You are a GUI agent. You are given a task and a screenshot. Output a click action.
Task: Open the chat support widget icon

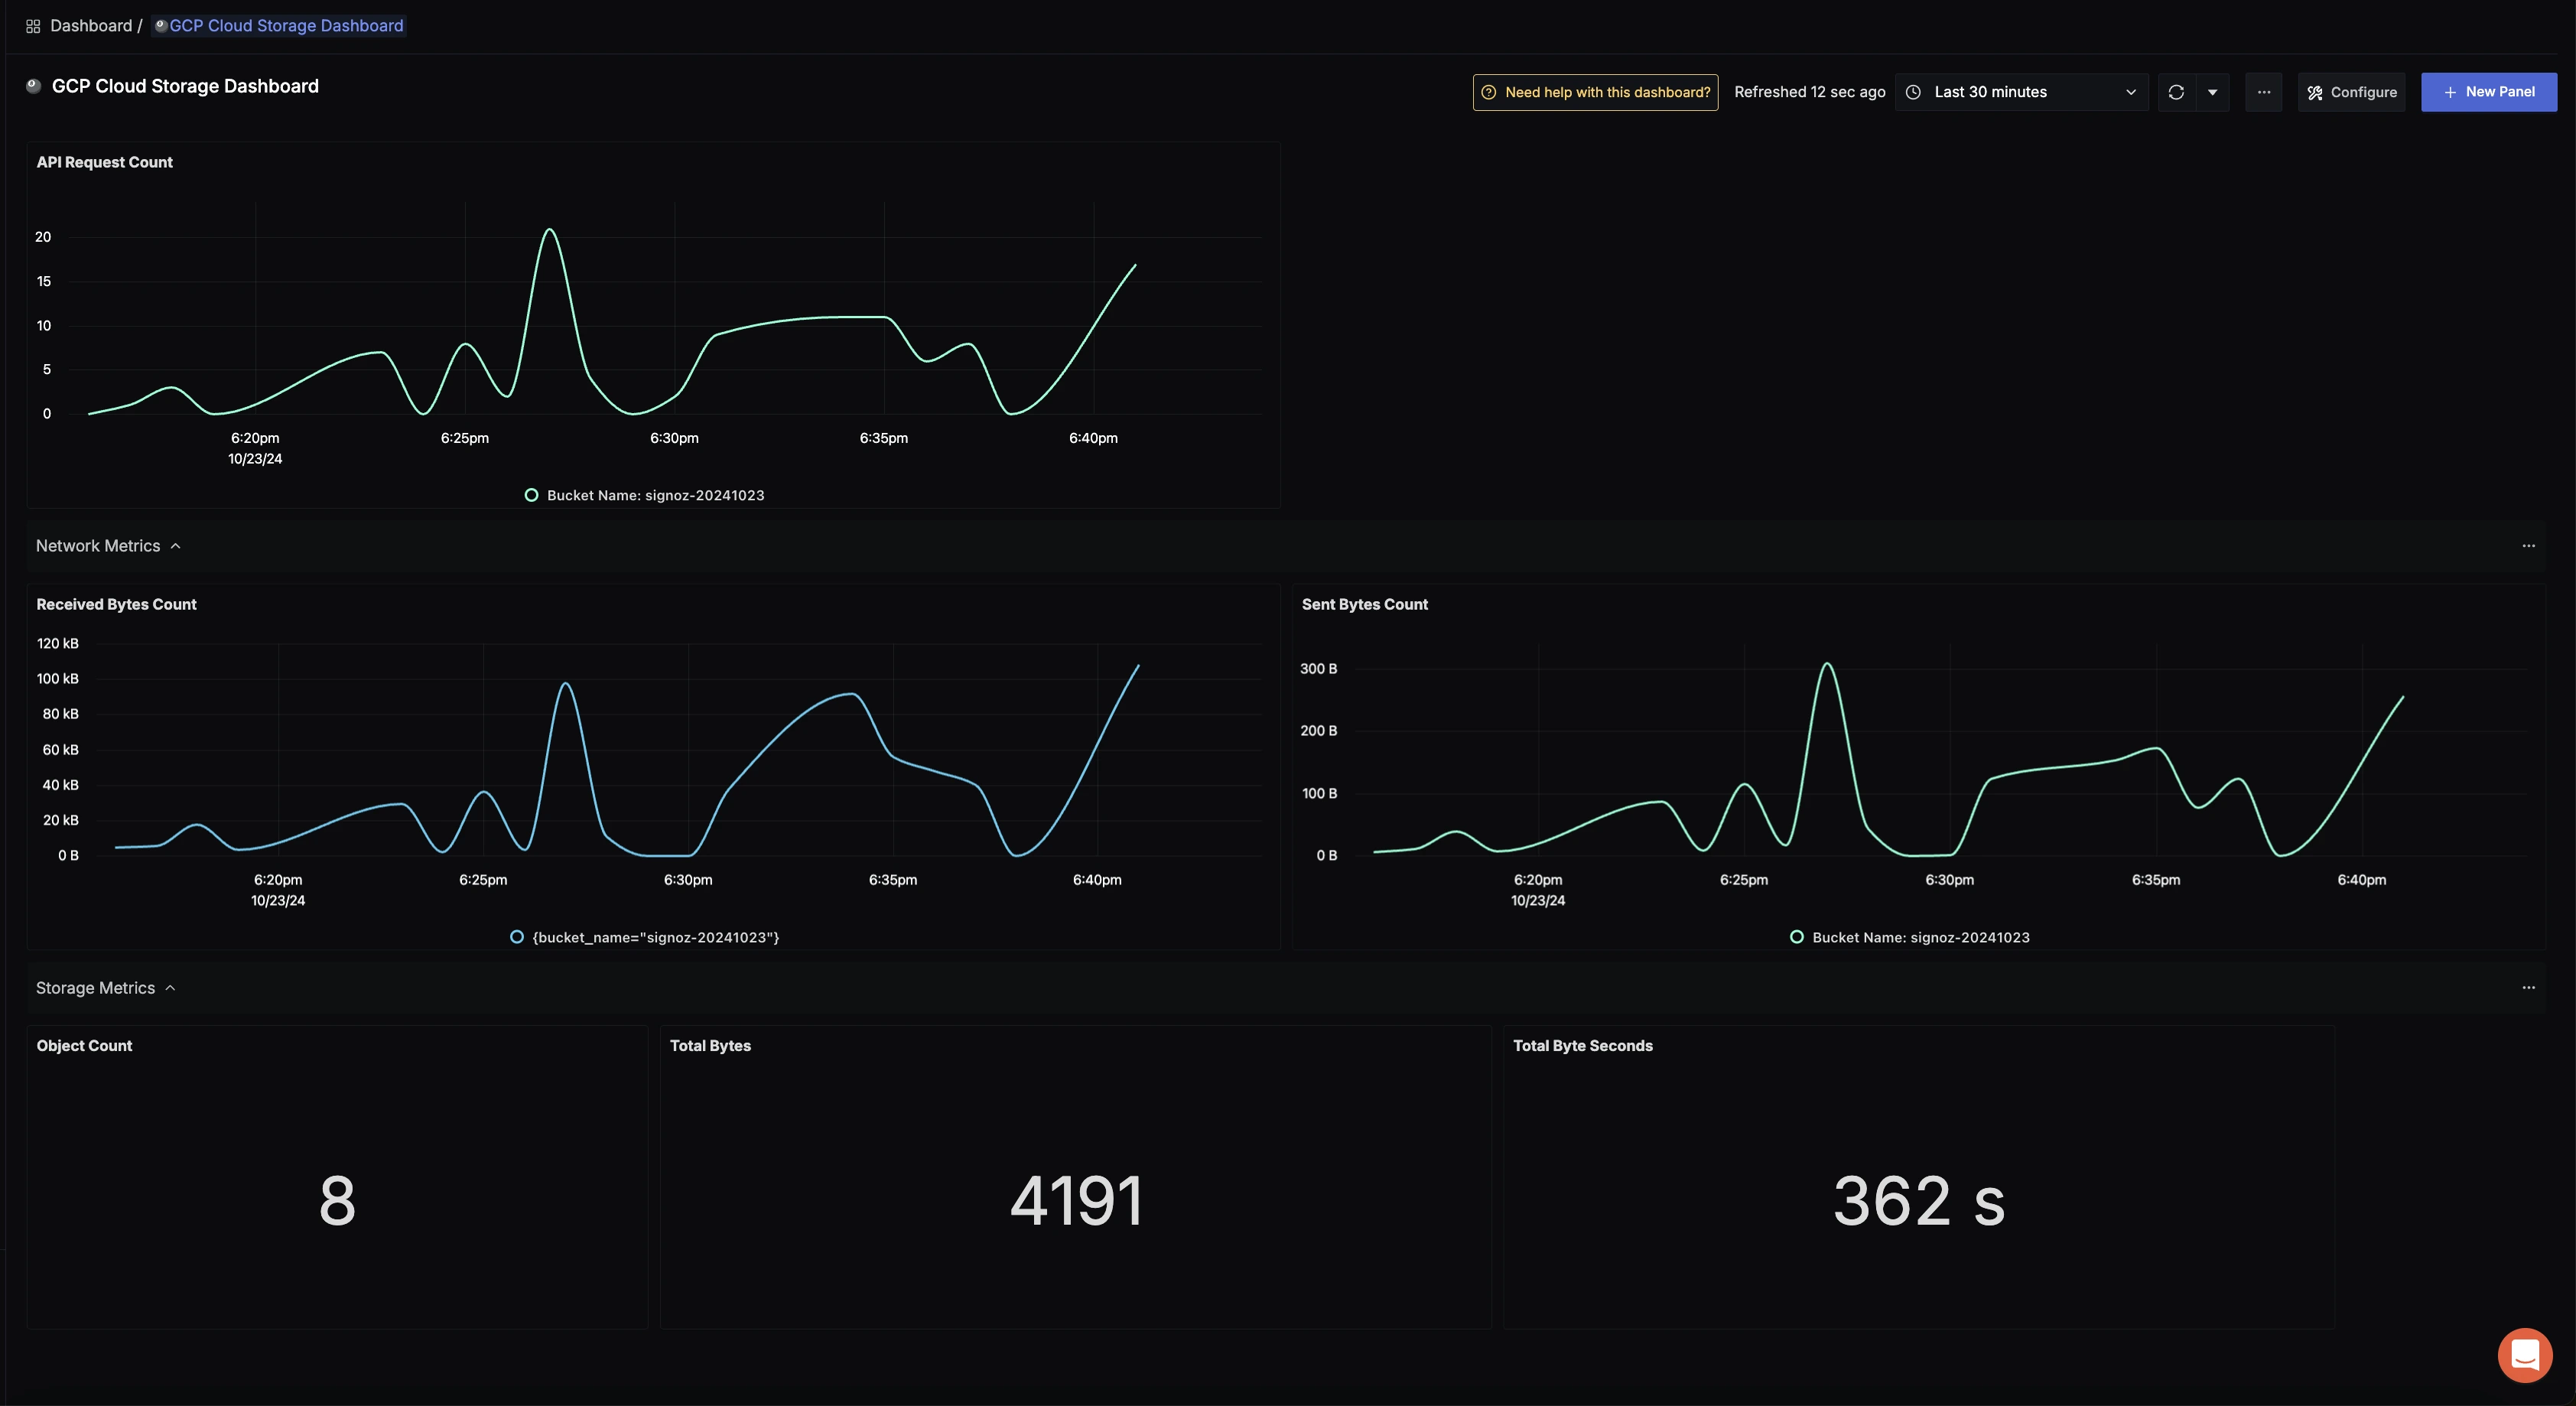(x=2524, y=1355)
